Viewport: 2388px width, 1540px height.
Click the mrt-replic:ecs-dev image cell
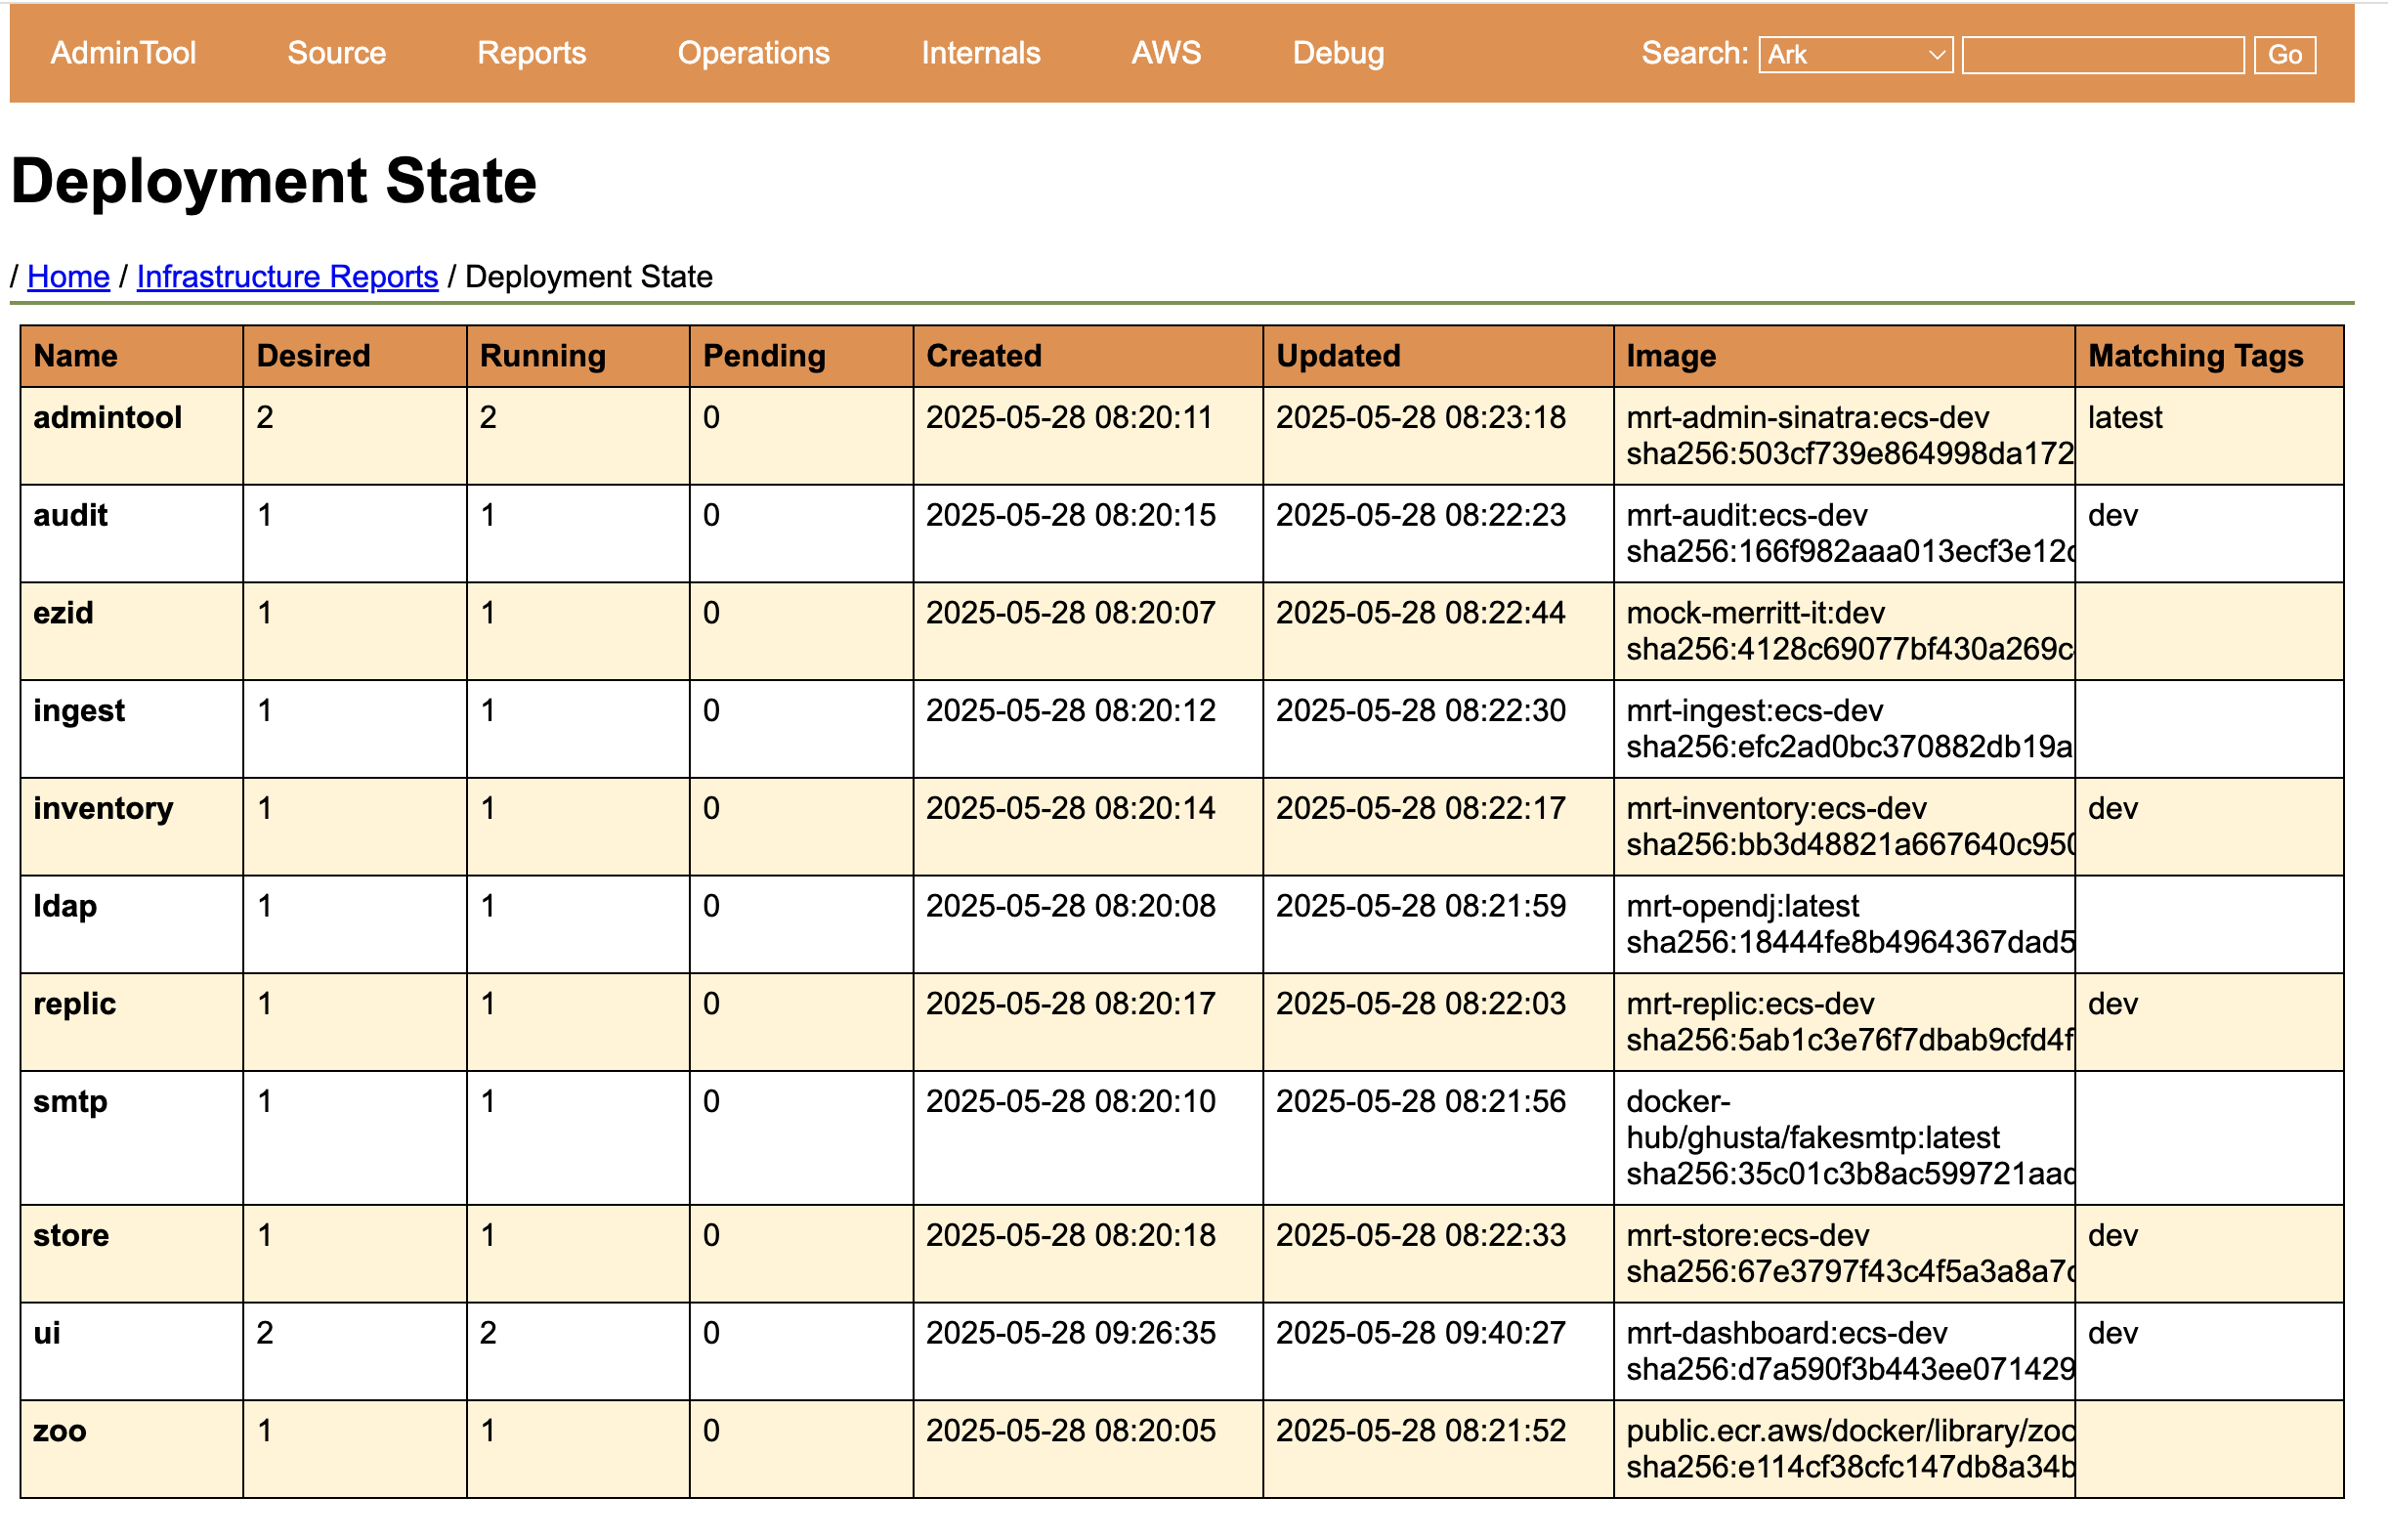1844,1022
